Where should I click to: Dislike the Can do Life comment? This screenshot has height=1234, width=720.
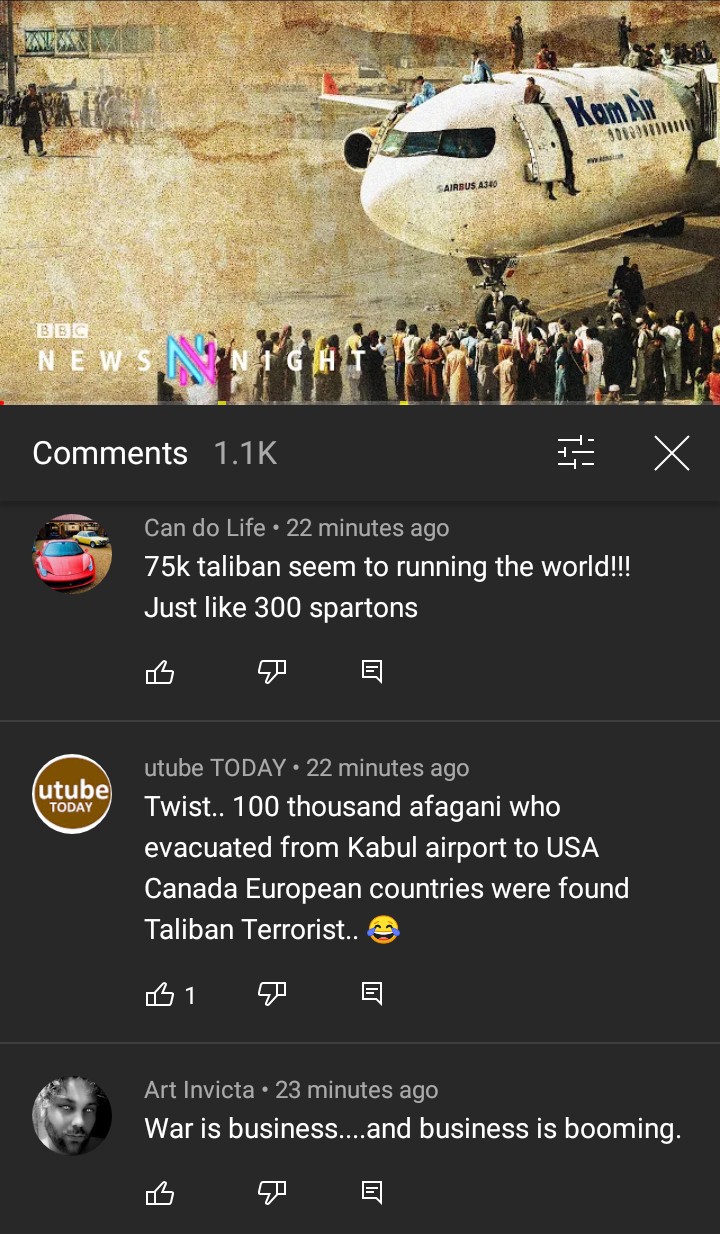272,672
